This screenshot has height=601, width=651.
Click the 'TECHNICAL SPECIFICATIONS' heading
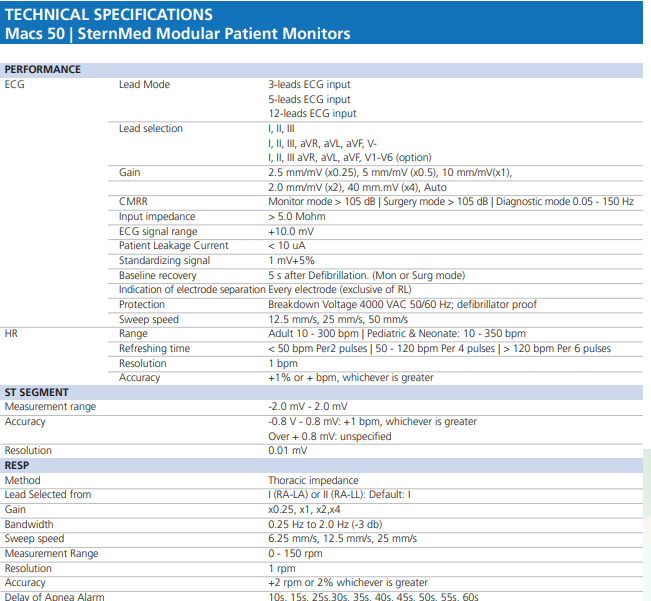[x=109, y=15]
